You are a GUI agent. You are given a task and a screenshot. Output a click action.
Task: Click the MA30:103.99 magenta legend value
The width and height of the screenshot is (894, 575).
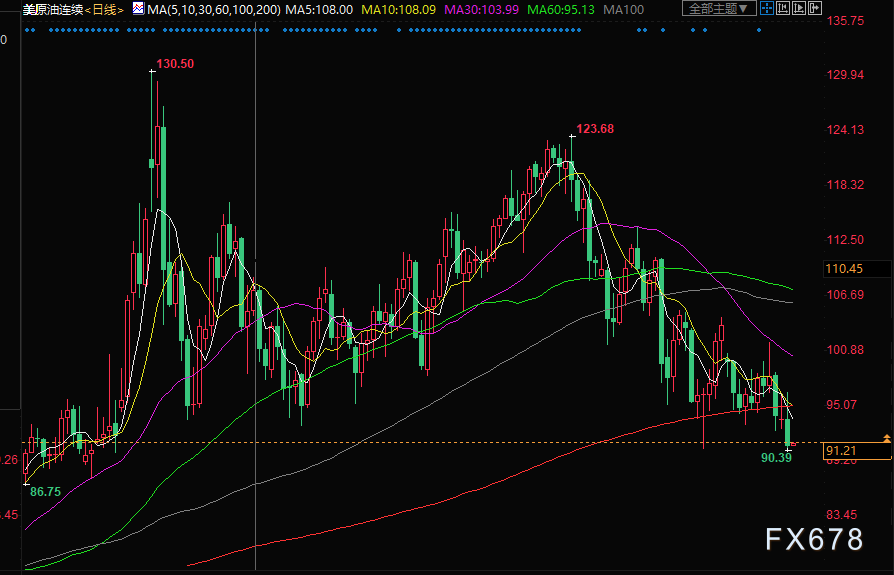[x=482, y=10]
